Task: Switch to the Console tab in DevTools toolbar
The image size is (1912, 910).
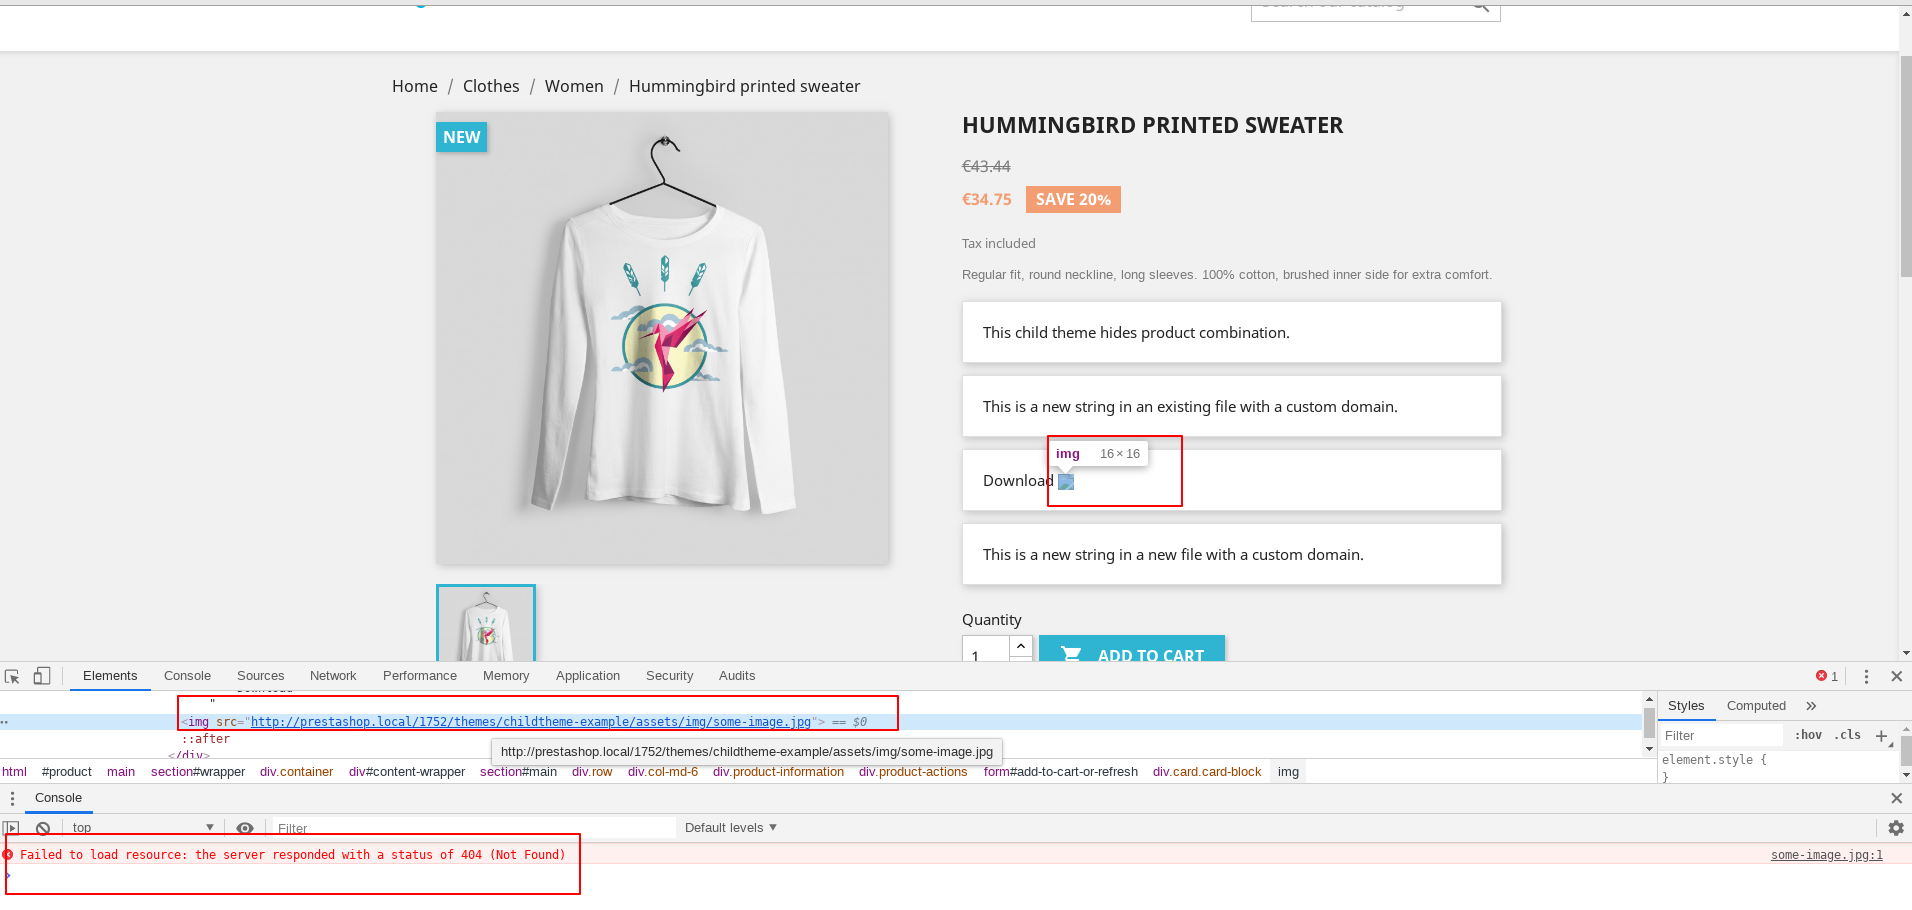Action: click(187, 676)
